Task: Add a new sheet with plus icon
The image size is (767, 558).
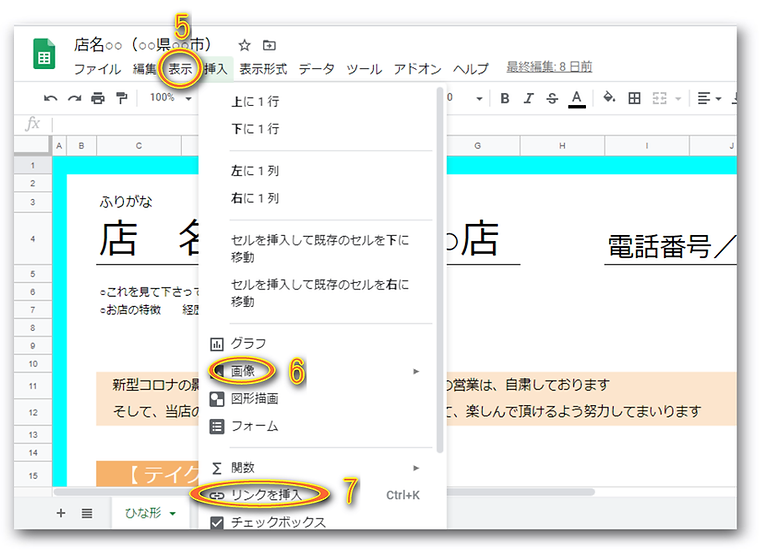Action: tap(61, 513)
